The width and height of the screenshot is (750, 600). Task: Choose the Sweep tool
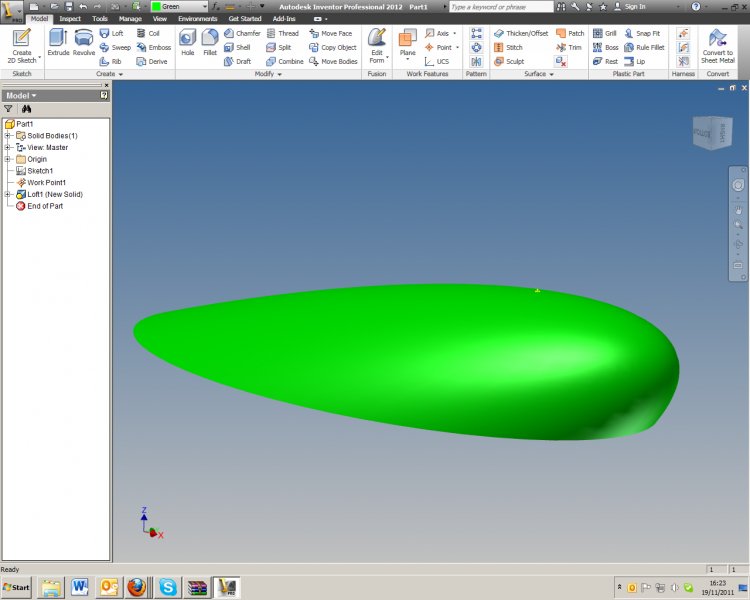[115, 47]
